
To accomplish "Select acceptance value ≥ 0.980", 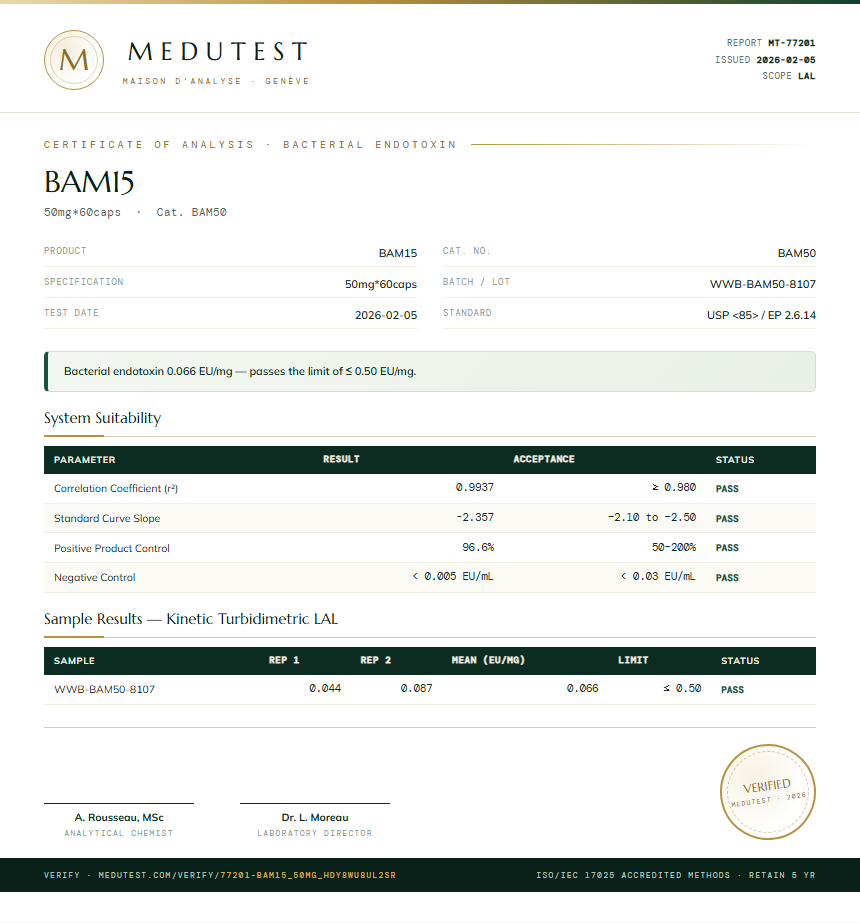I will (674, 487).
